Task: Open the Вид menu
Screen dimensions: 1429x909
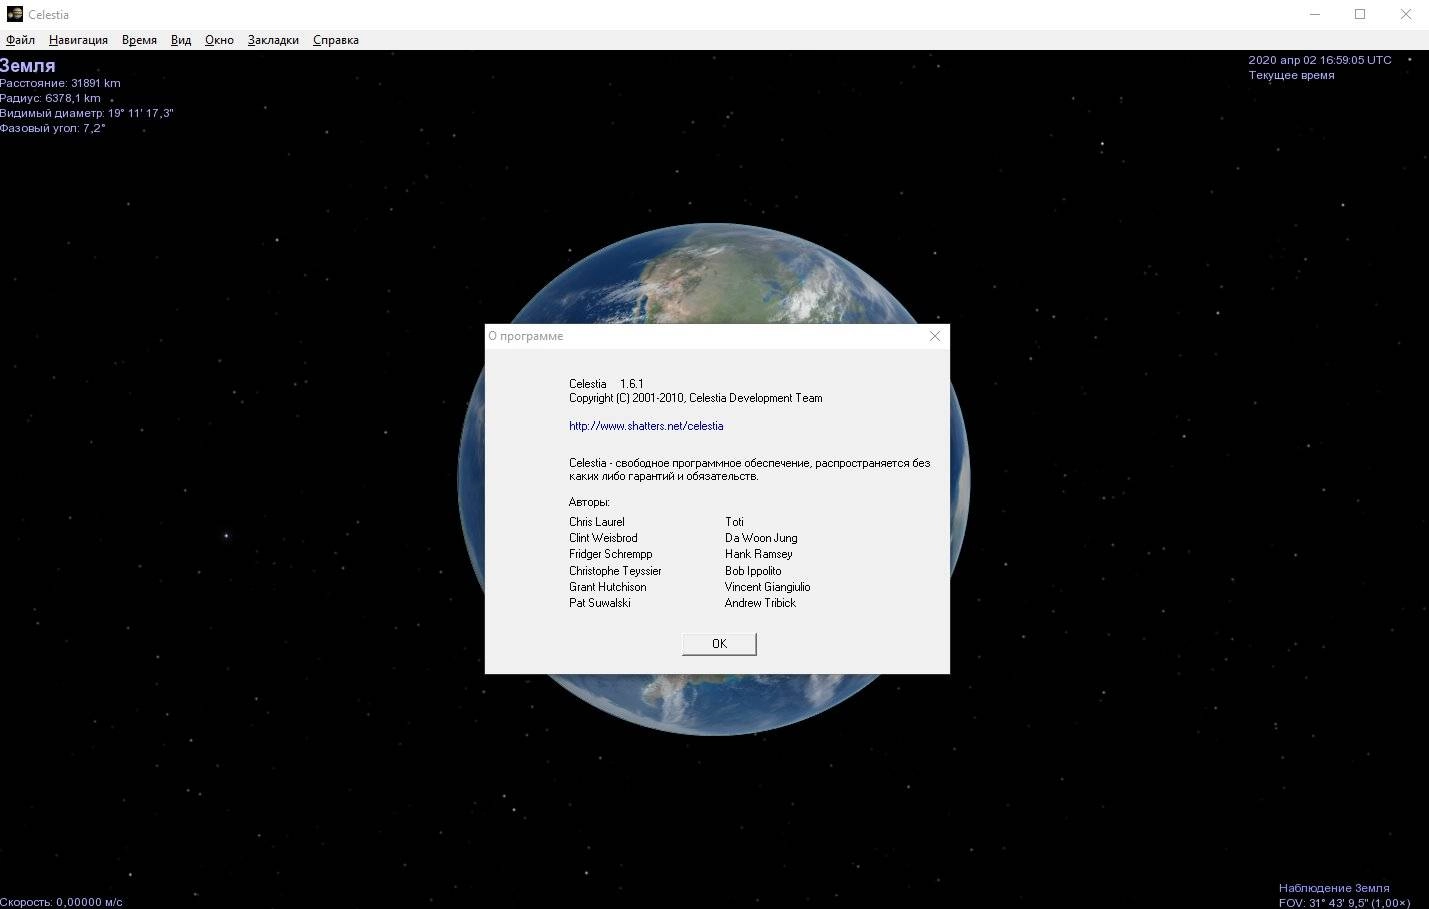Action: (181, 40)
